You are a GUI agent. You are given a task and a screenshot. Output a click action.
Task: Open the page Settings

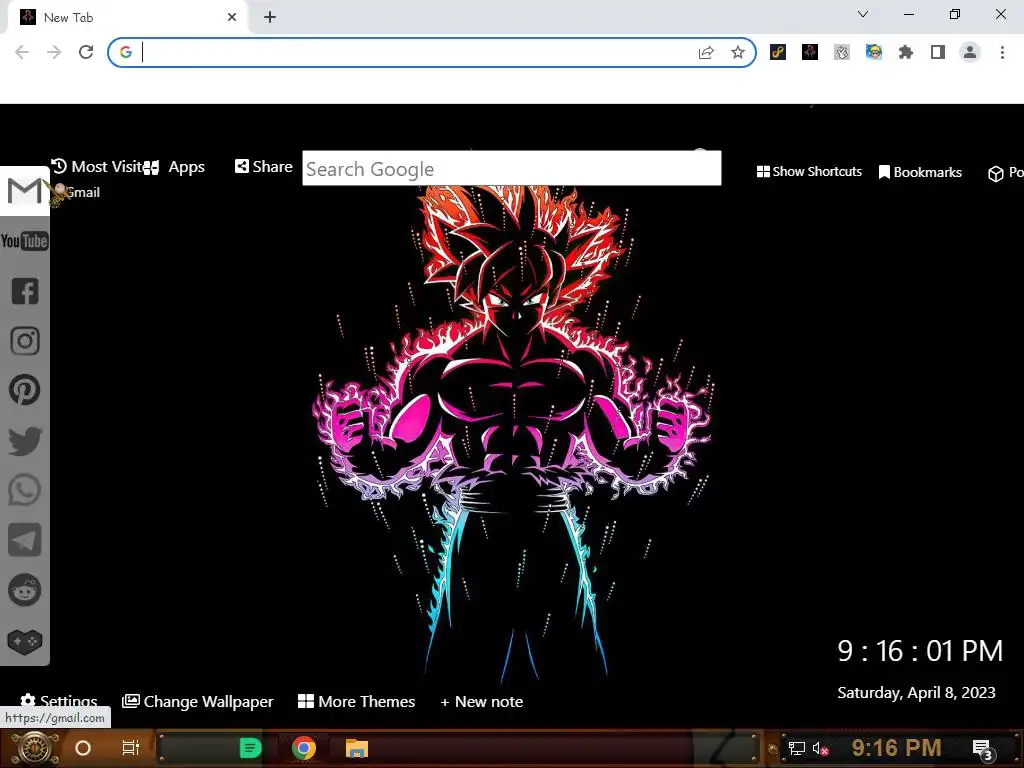pyautogui.click(x=59, y=701)
